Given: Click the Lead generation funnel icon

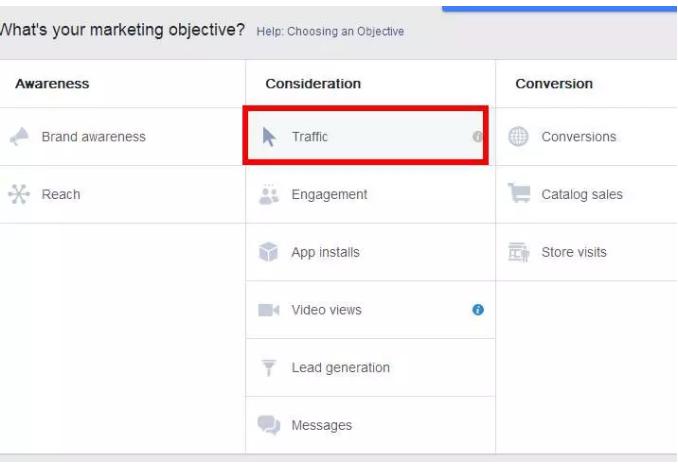Looking at the screenshot, I should pos(269,368).
